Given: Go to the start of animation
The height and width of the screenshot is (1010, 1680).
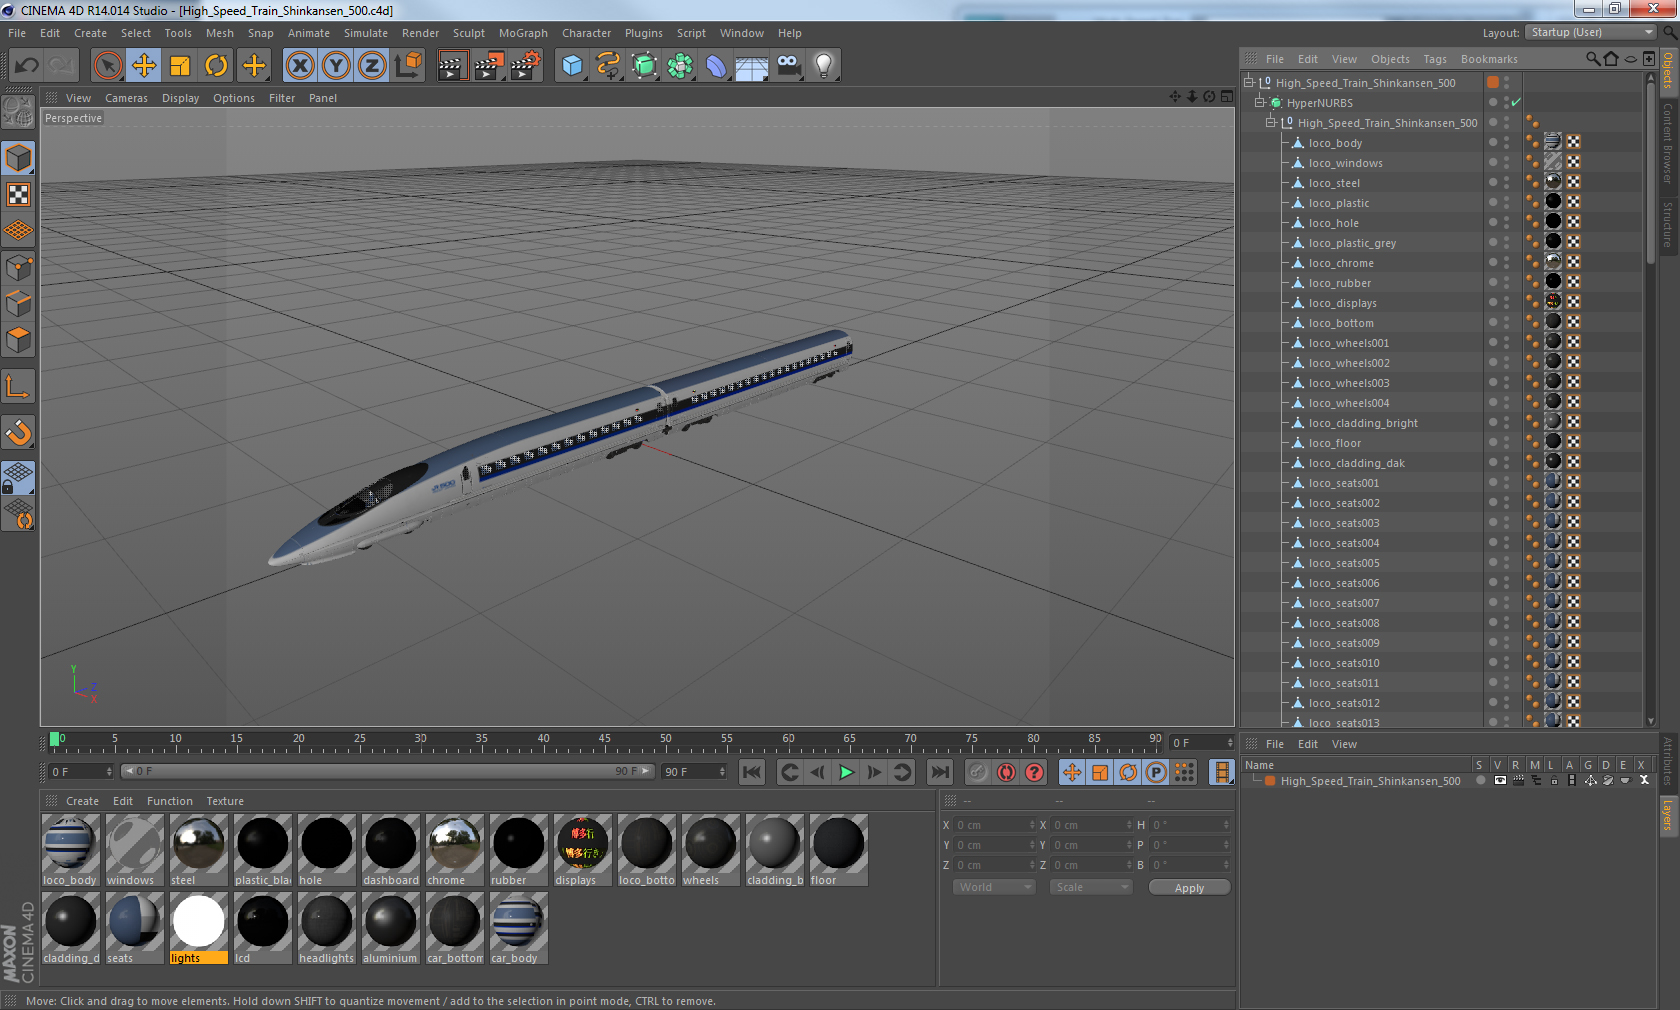Looking at the screenshot, I should click(x=752, y=772).
